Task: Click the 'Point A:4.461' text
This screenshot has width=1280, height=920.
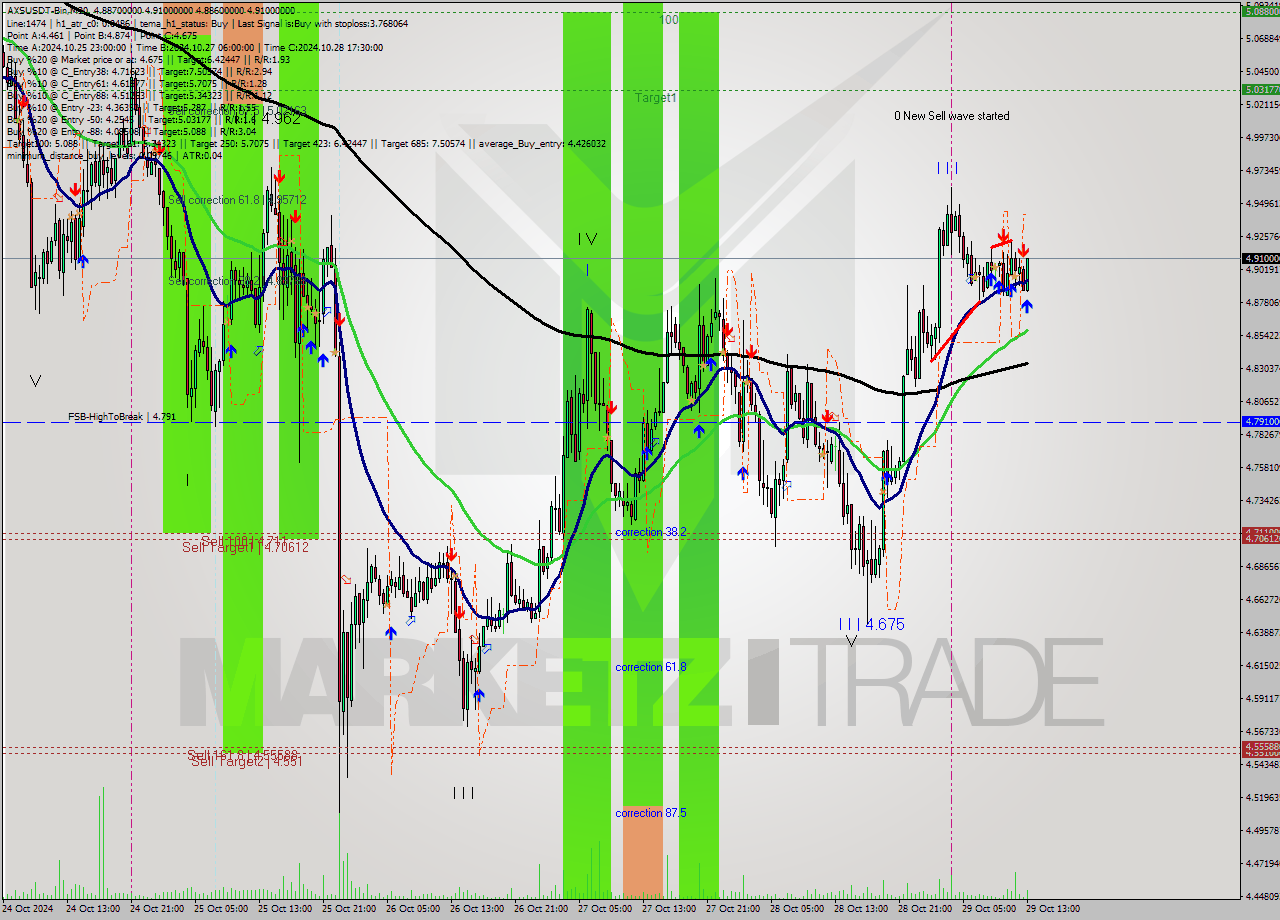Action: coord(37,36)
